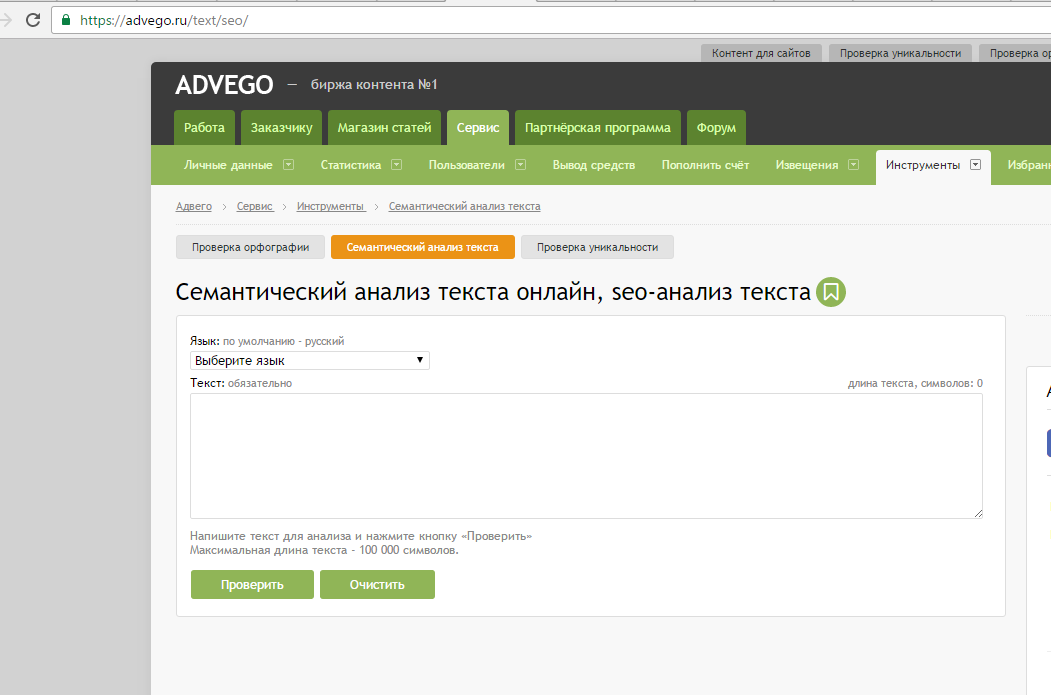1051x695 pixels.
Task: Open the Форум tab
Action: coord(716,127)
